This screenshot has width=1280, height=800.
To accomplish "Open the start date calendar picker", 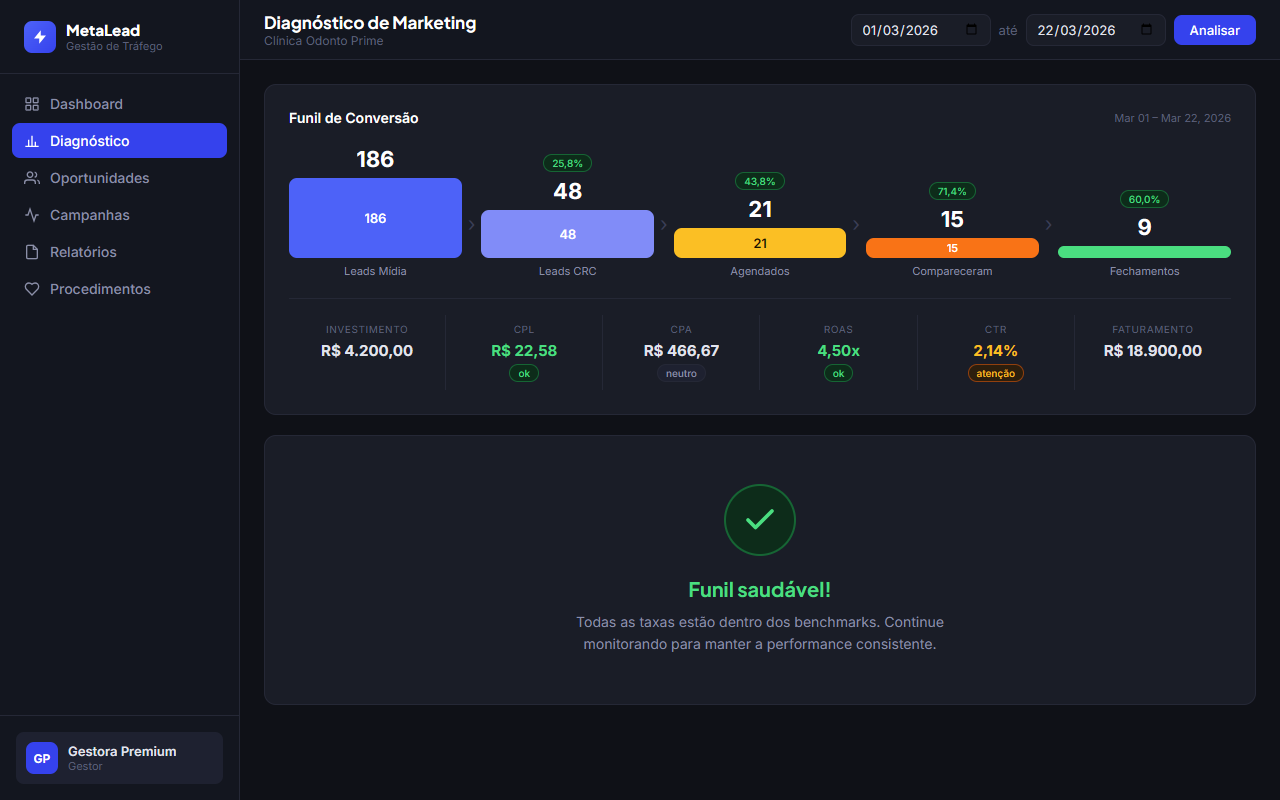I will tap(971, 30).
